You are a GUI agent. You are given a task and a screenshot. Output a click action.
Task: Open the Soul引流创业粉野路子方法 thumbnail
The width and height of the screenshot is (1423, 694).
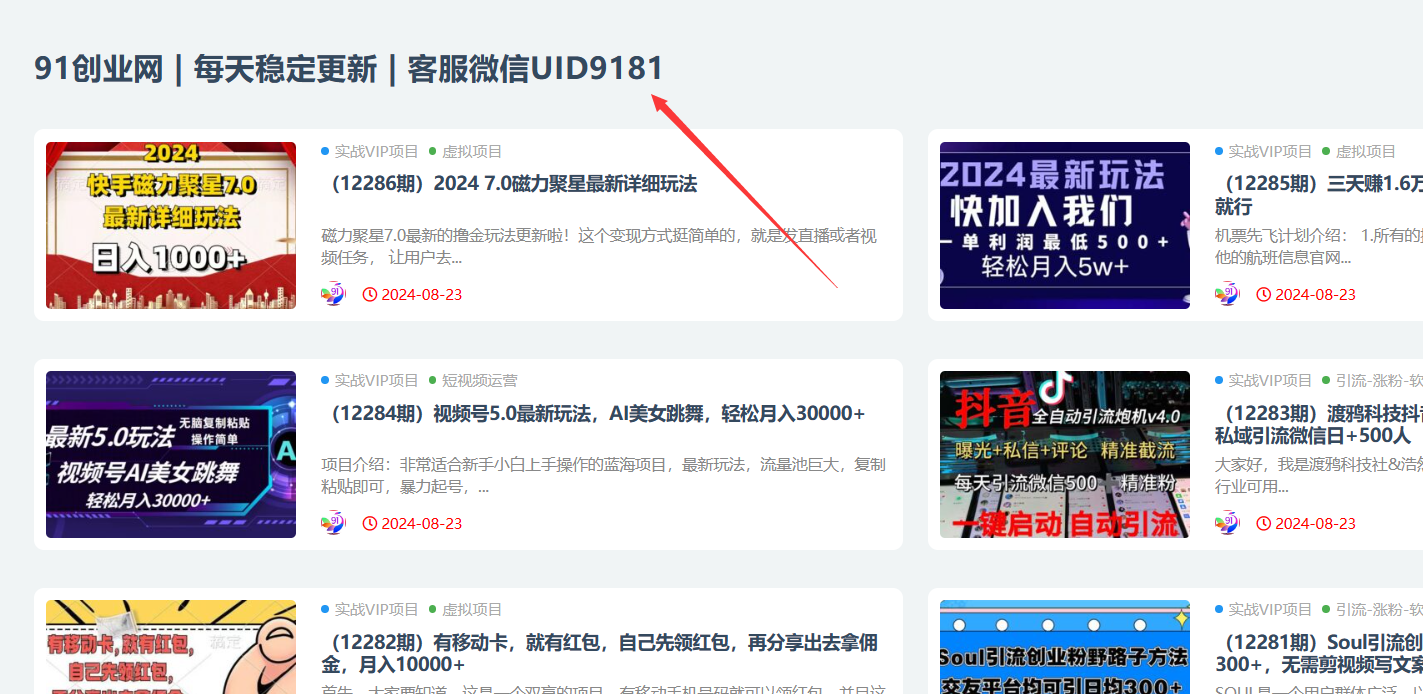(x=1065, y=647)
